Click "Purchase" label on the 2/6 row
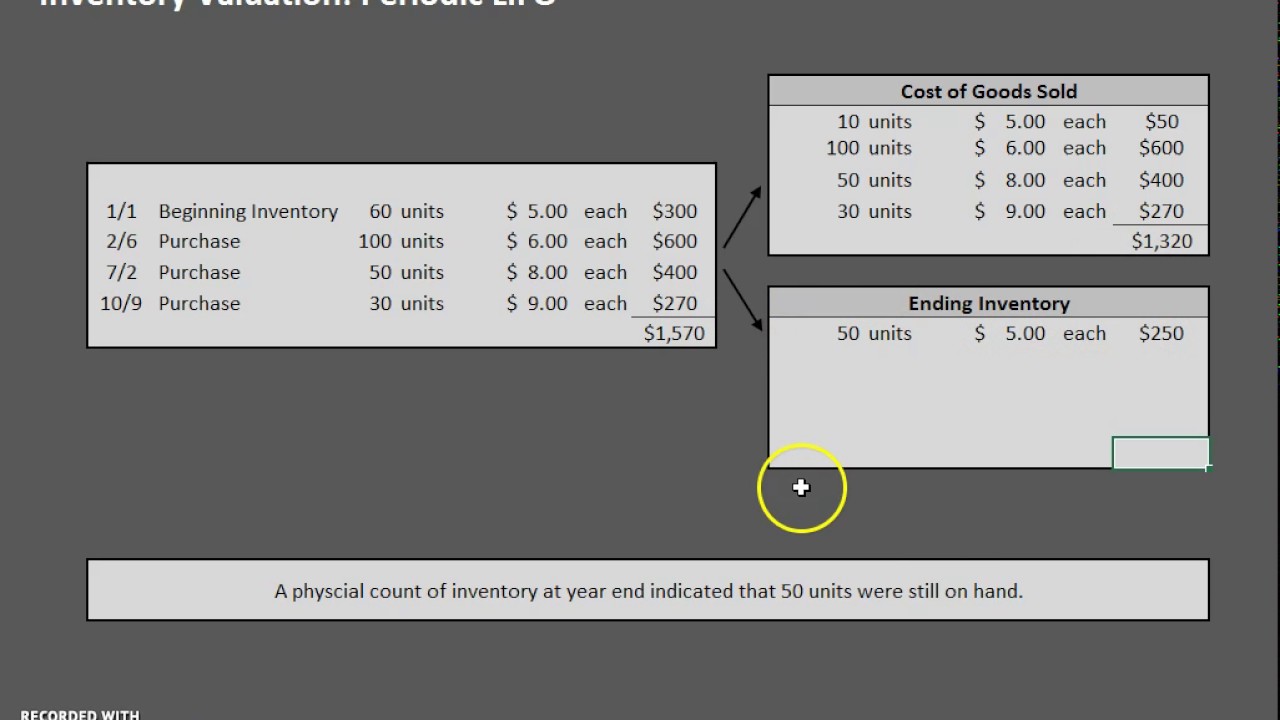 [199, 241]
